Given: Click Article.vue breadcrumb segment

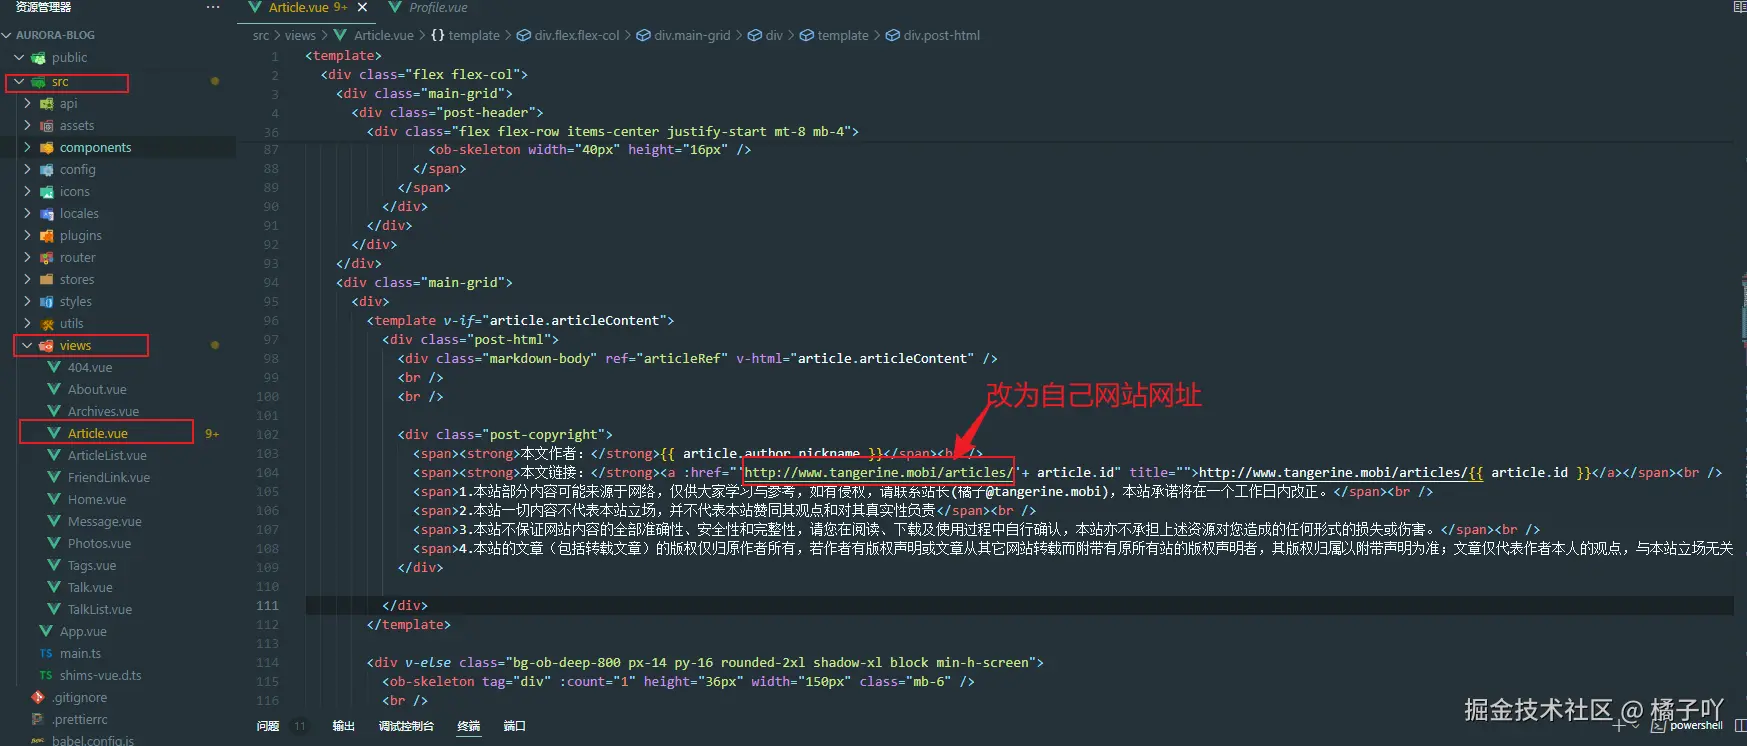Looking at the screenshot, I should pos(384,35).
